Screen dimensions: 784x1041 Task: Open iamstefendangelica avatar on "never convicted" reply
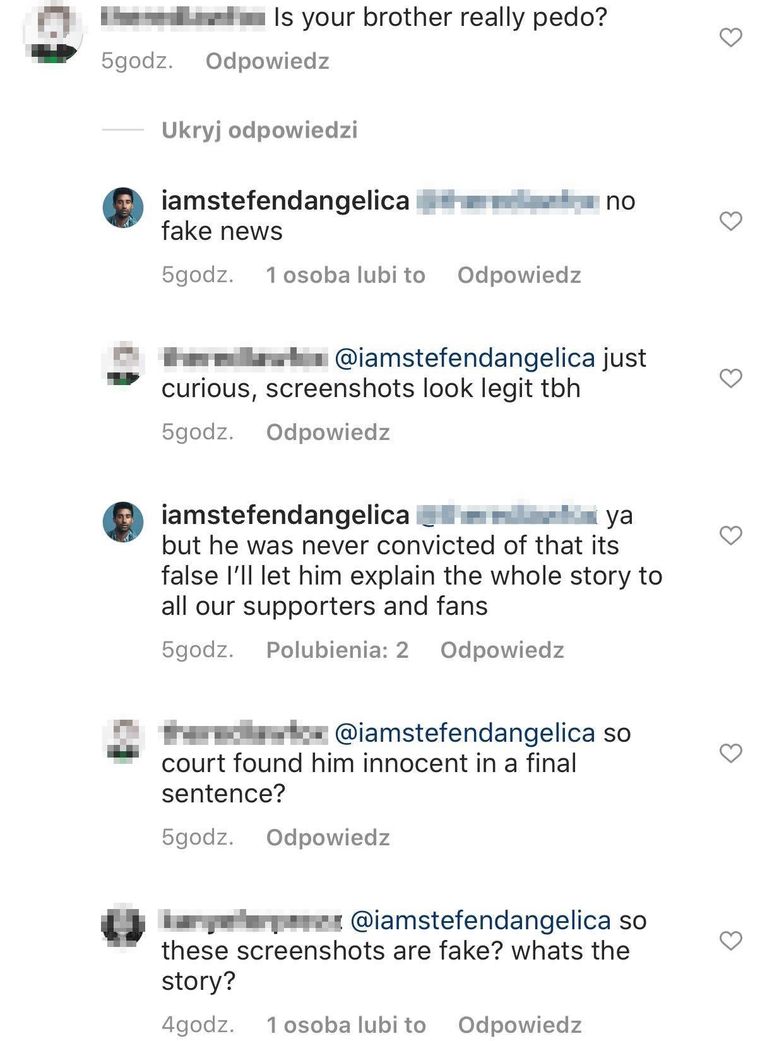click(123, 522)
